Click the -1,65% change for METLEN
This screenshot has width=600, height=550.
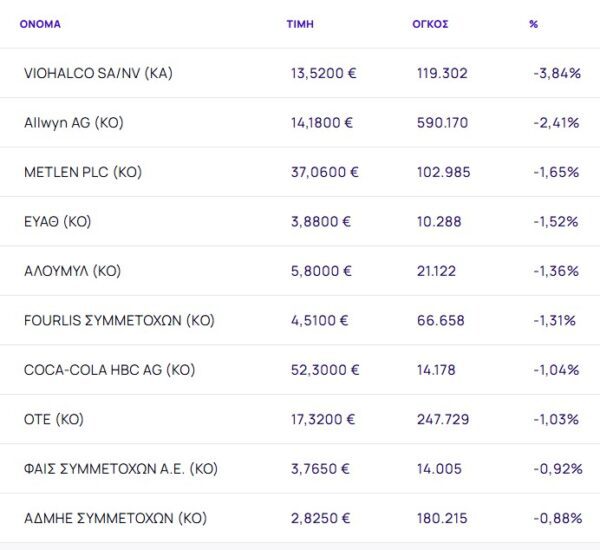556,172
